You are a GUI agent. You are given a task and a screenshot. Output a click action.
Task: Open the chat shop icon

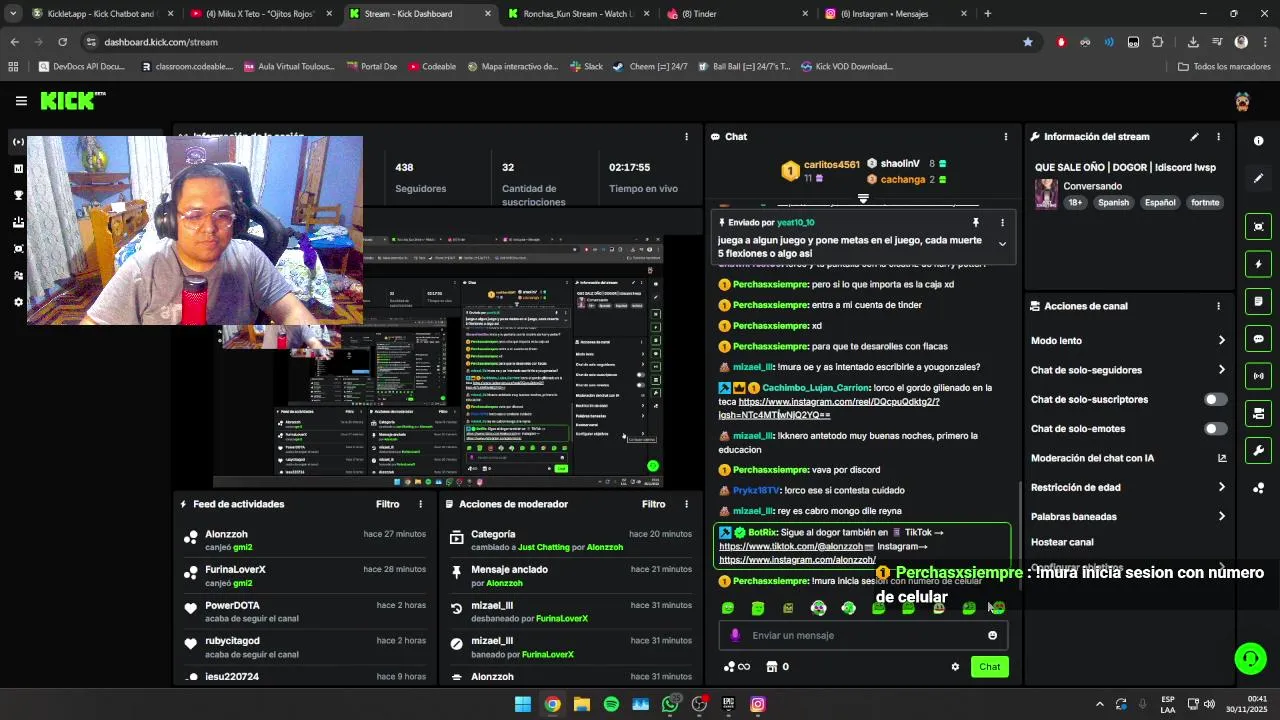(x=772, y=667)
